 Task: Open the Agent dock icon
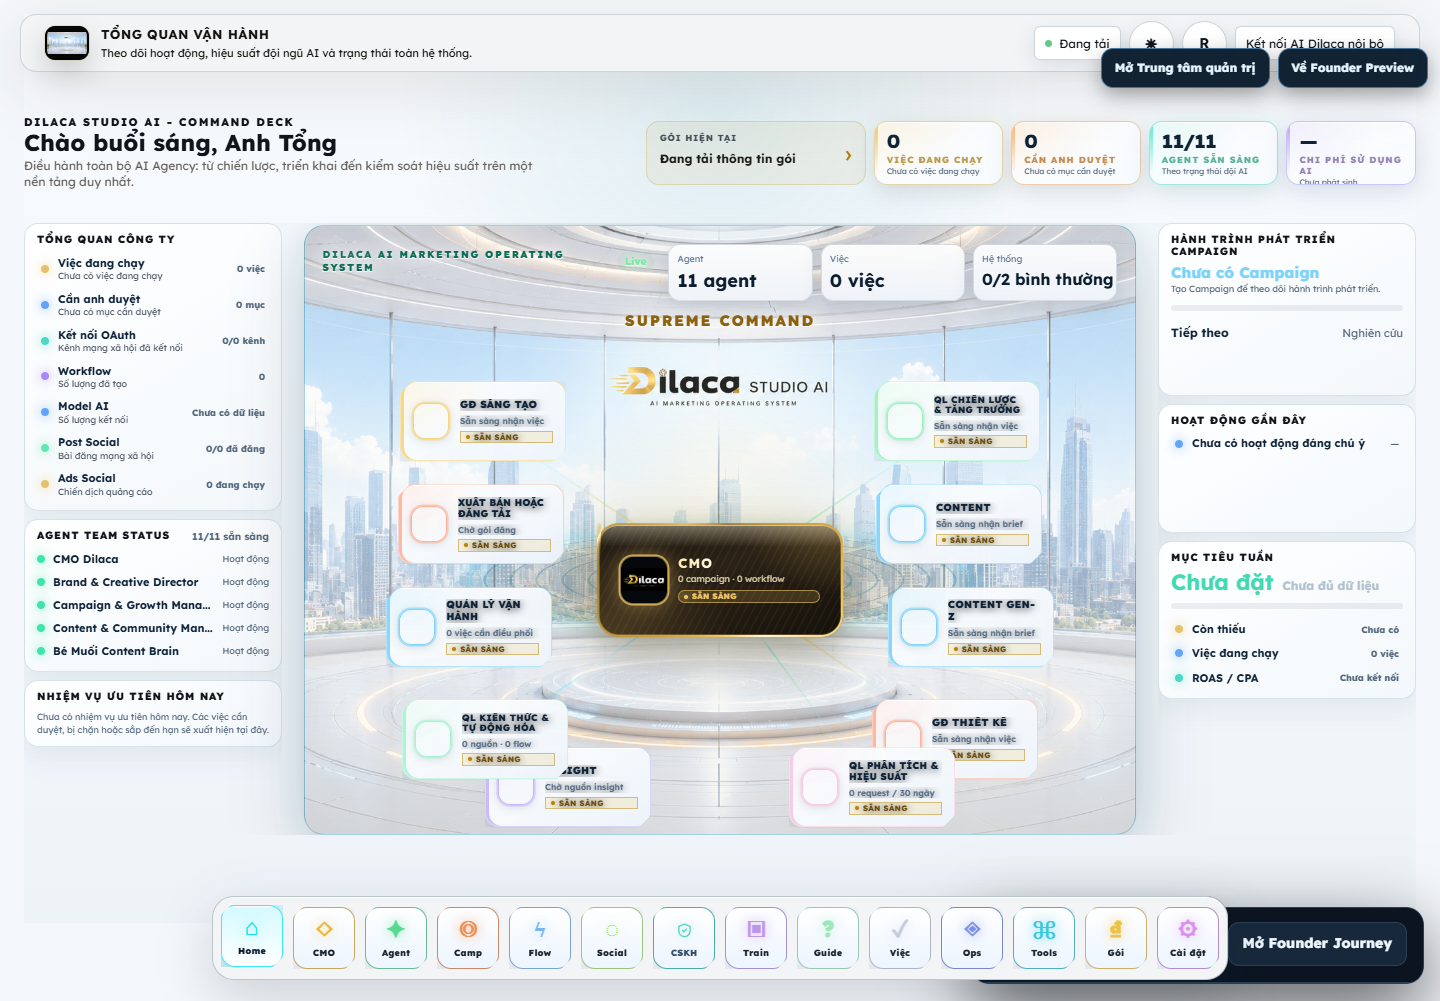pyautogui.click(x=396, y=937)
